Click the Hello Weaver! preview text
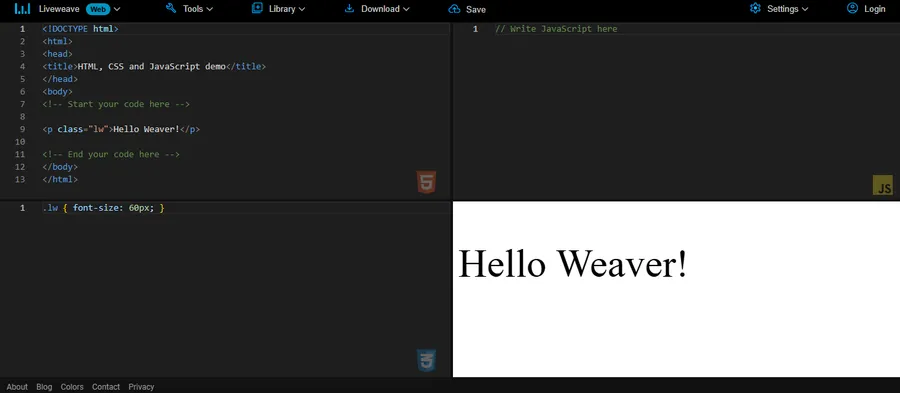This screenshot has width=900, height=393. 572,265
